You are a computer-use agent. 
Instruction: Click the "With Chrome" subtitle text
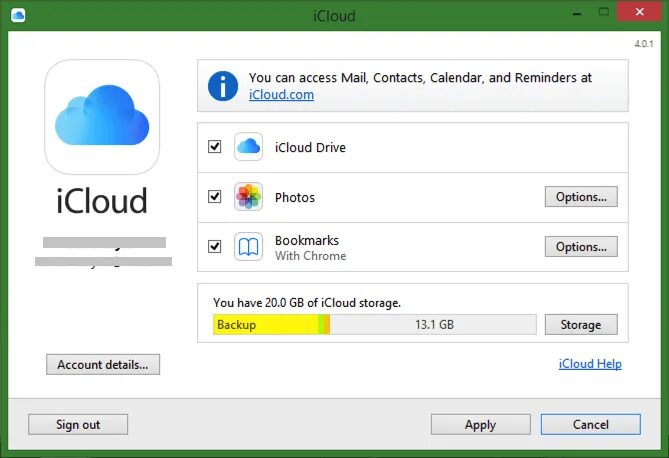point(311,256)
